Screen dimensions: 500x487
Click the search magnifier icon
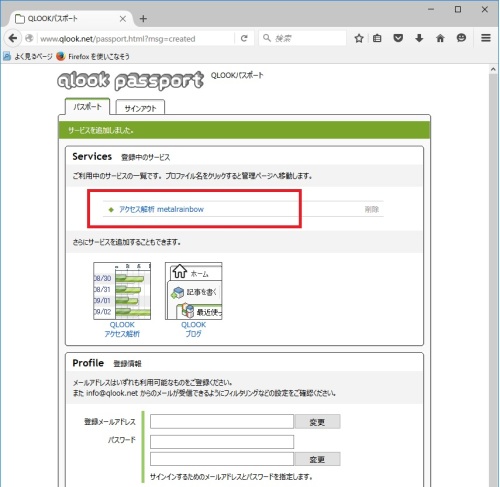[267, 38]
